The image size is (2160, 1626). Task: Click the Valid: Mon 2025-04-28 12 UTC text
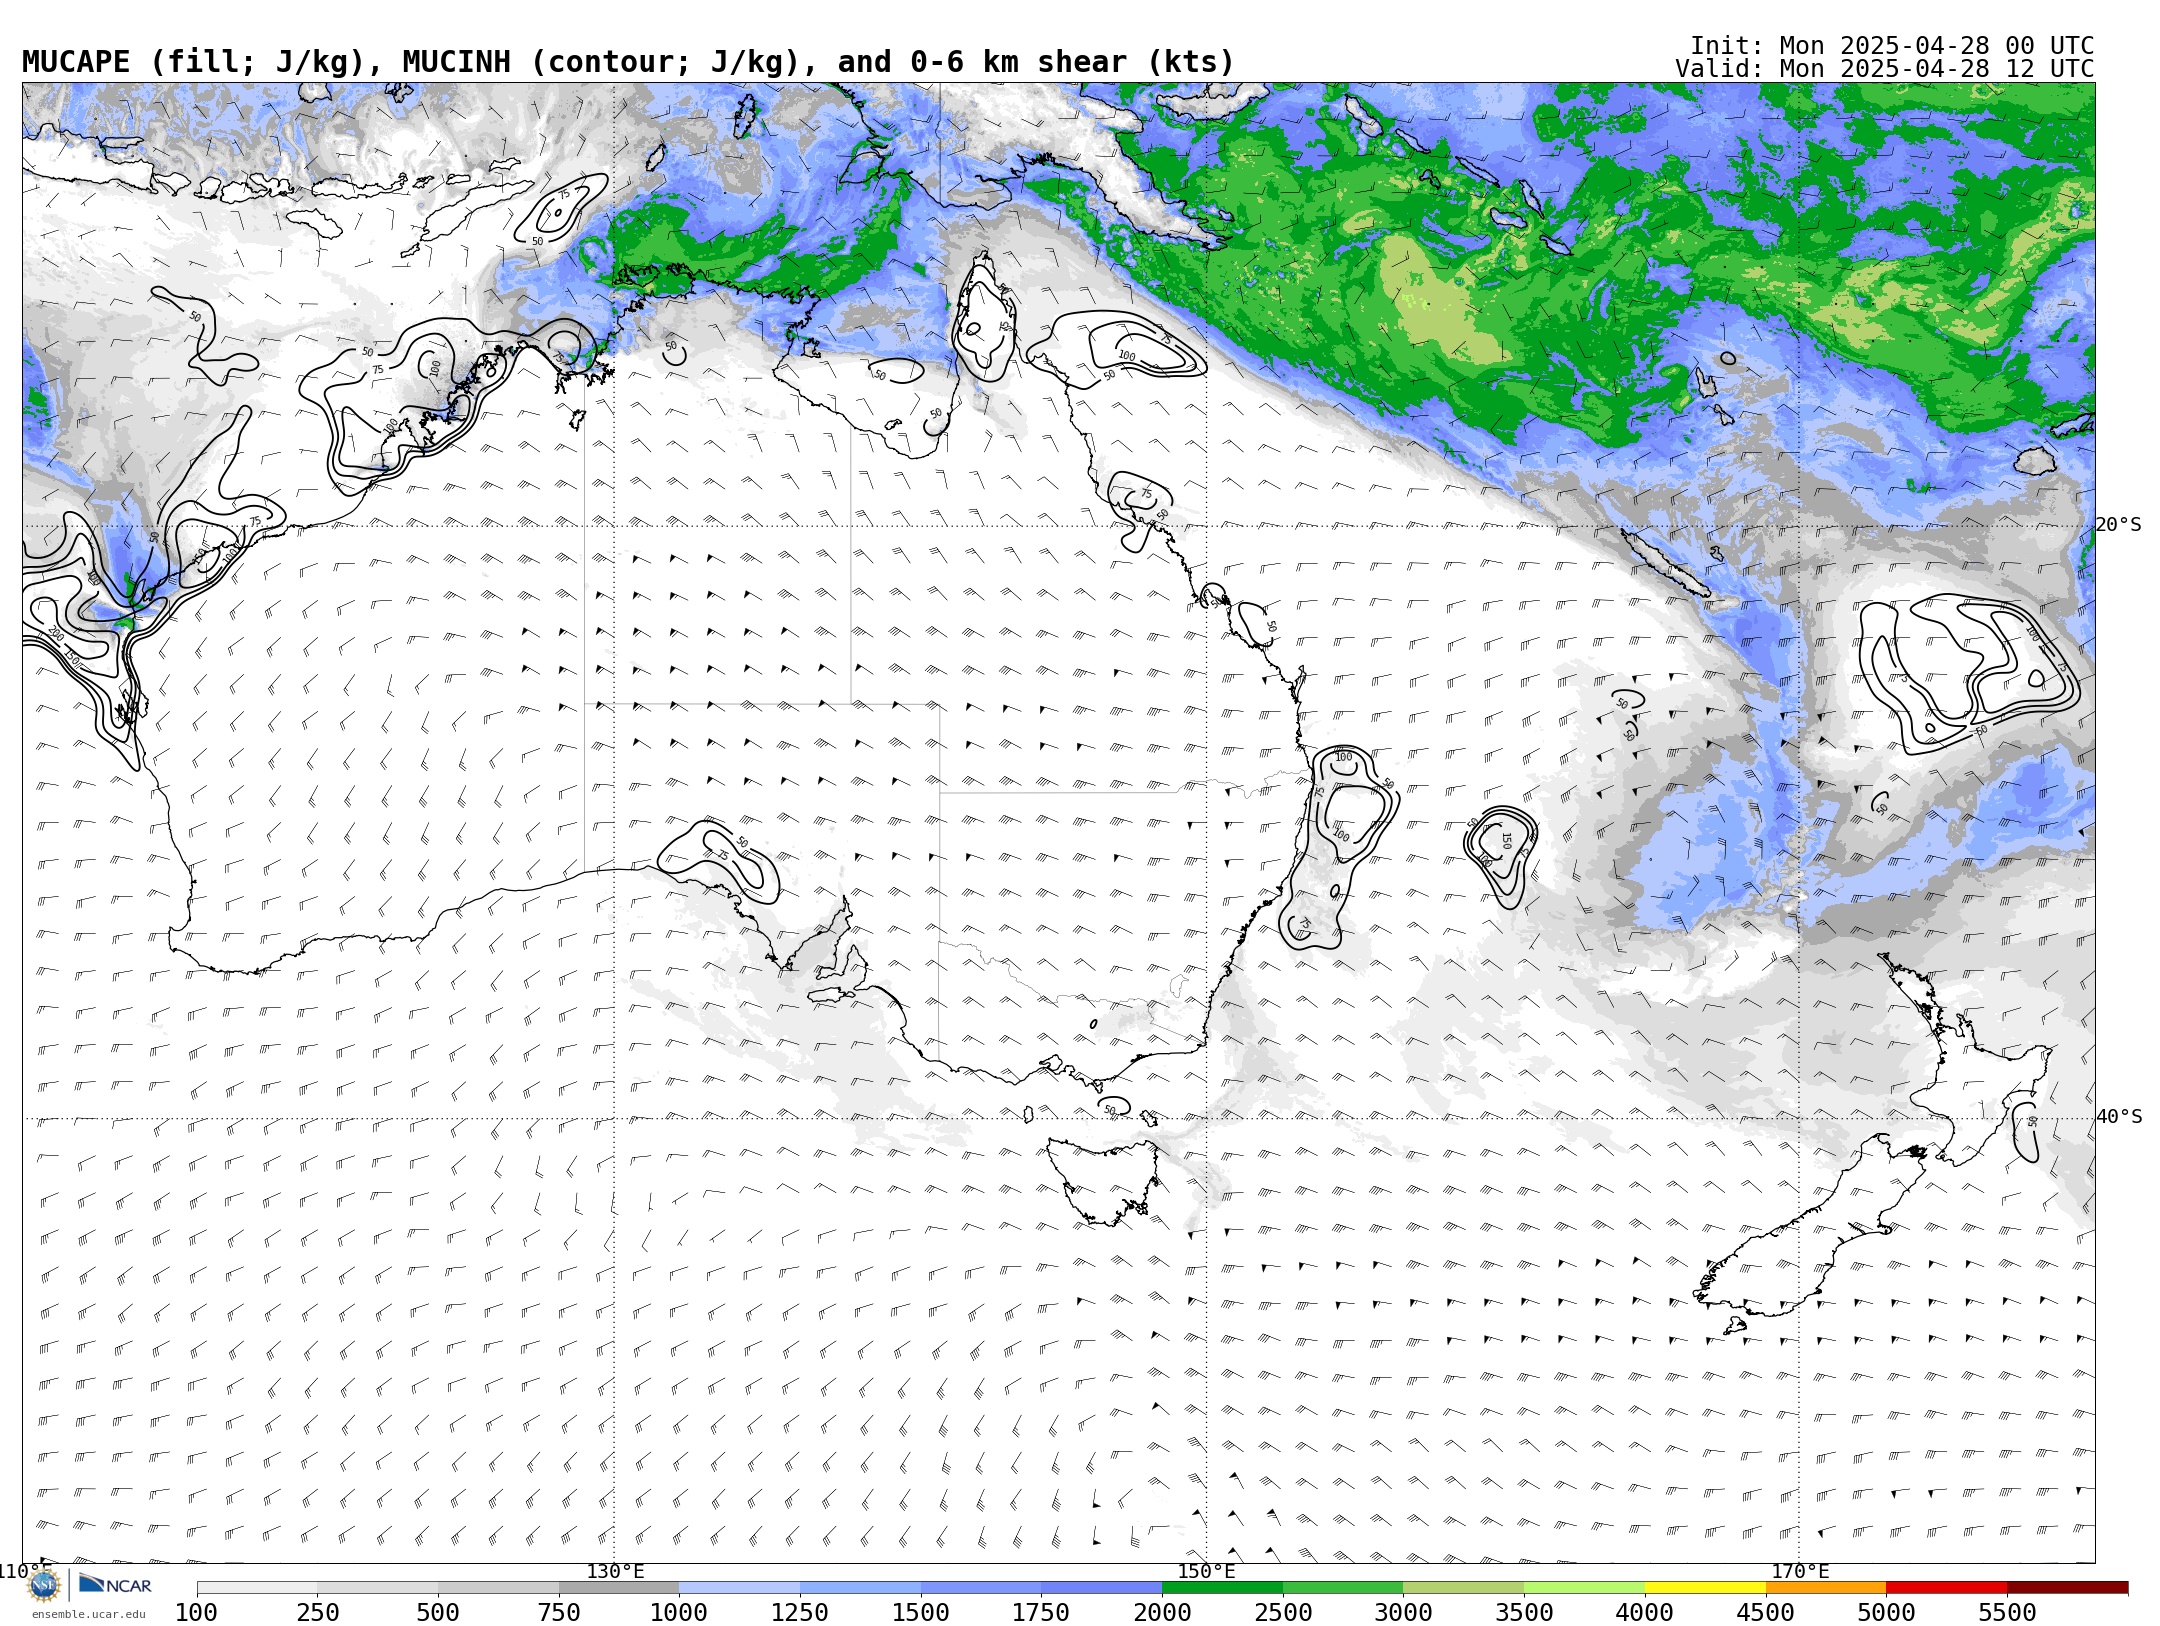(x=1885, y=69)
